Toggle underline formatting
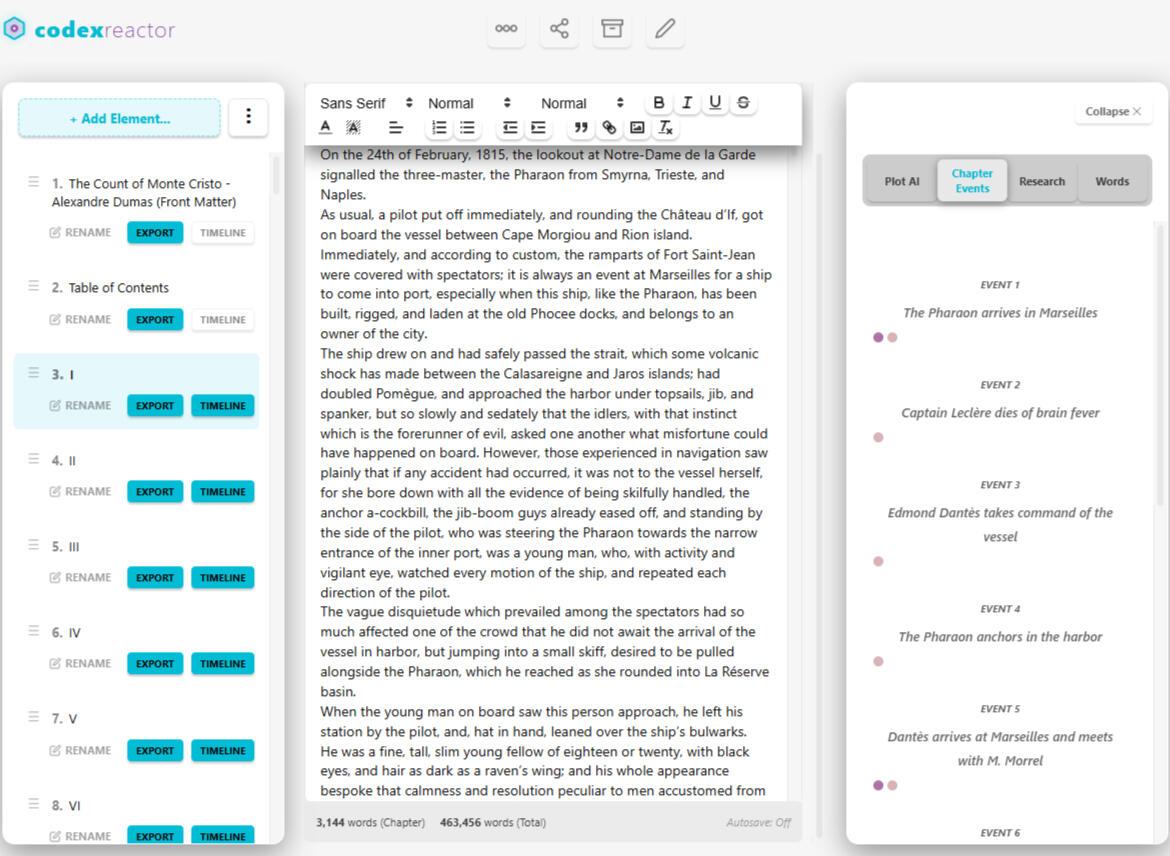 715,102
